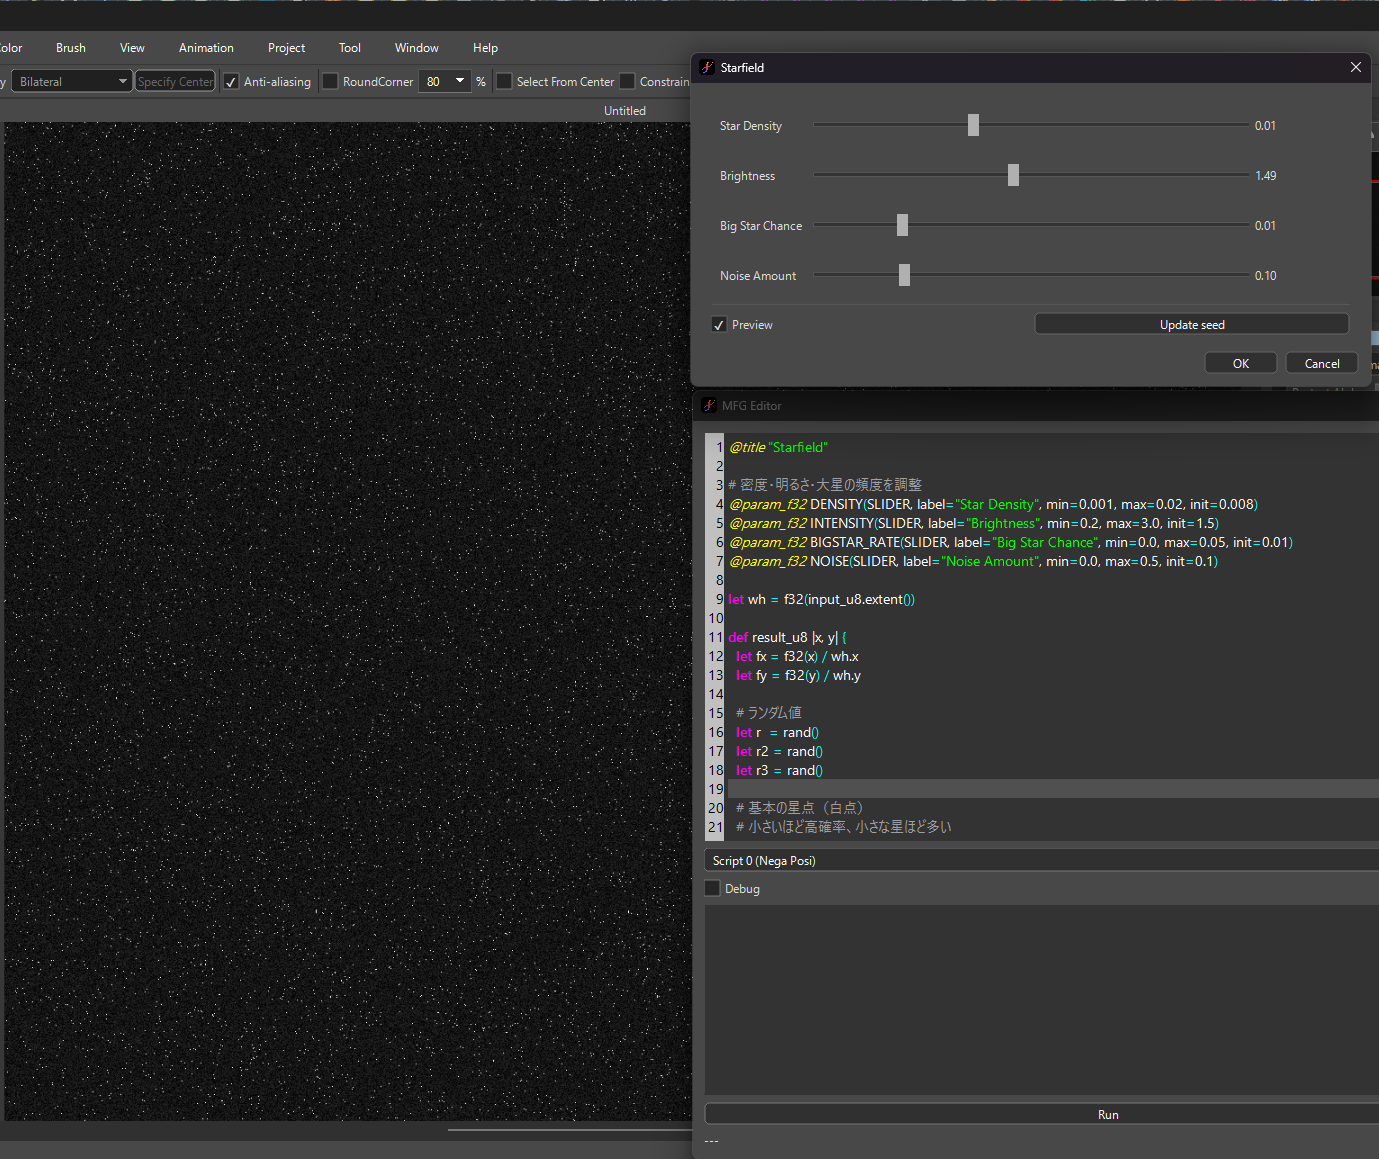Screen dimensions: 1379x1159
Task: Click the Star Density slider handle
Action: [x=973, y=125]
